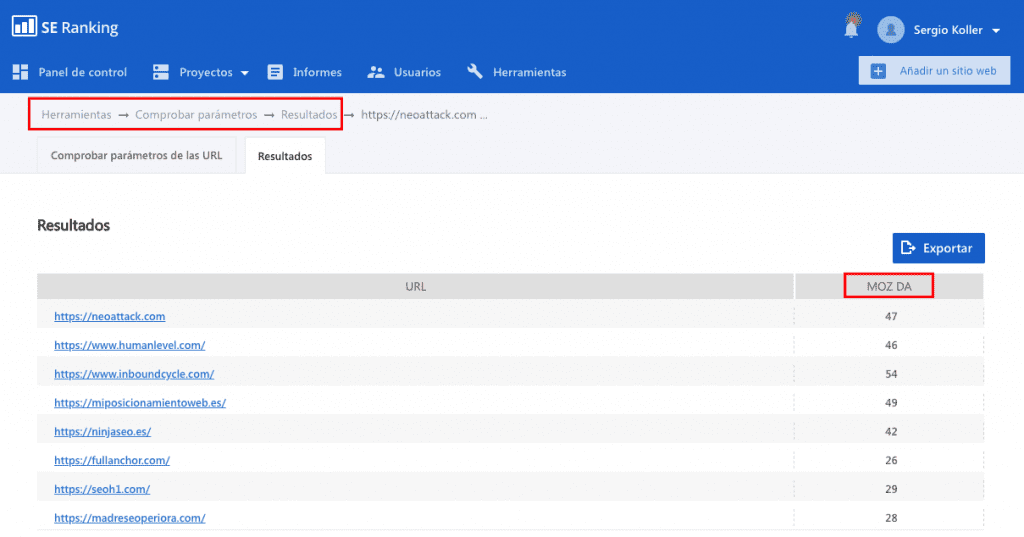Open the https://neoattack.com link in table

pyautogui.click(x=110, y=316)
